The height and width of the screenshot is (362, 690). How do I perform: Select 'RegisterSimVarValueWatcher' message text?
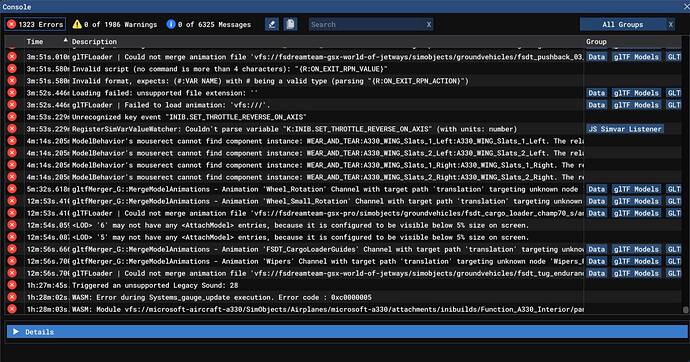[x=295, y=129]
